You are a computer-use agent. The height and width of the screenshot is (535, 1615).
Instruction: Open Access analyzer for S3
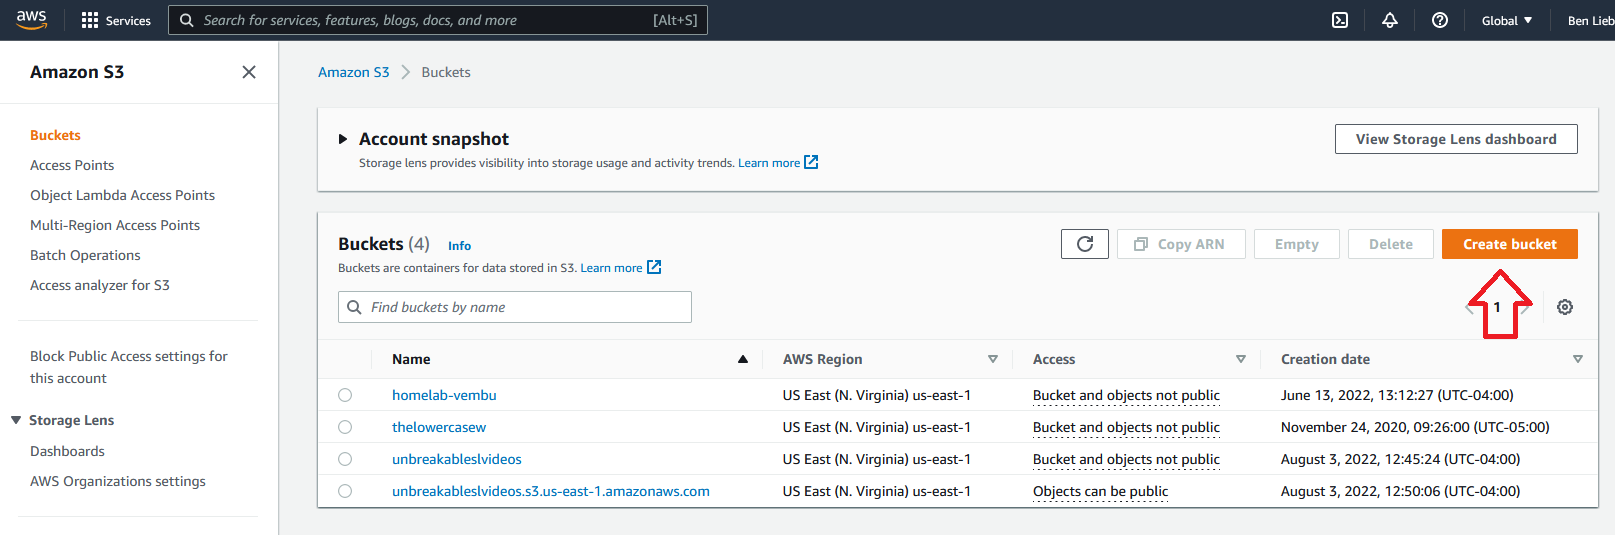pyautogui.click(x=100, y=285)
